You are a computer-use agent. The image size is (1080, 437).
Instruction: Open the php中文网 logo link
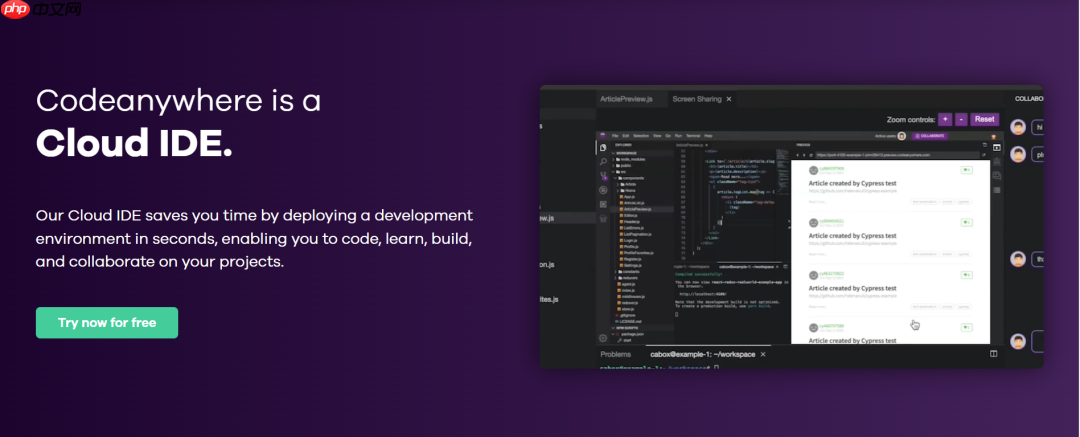pyautogui.click(x=41, y=9)
